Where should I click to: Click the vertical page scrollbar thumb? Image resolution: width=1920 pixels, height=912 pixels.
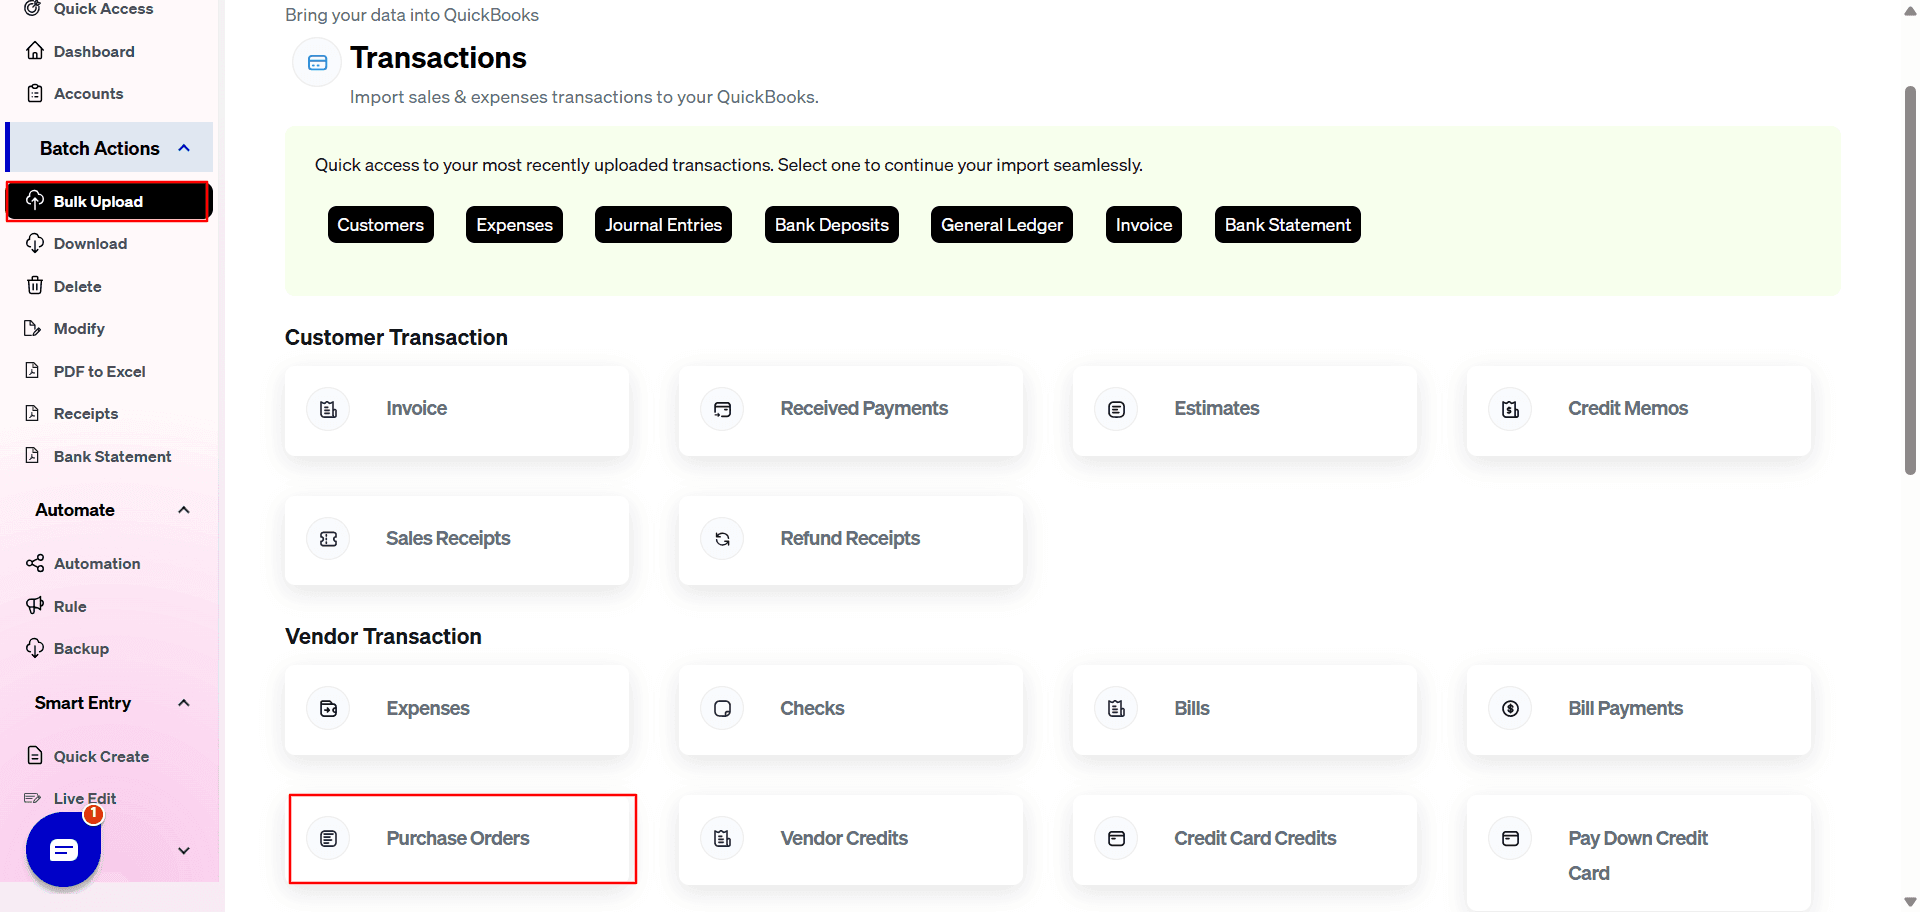click(1910, 280)
